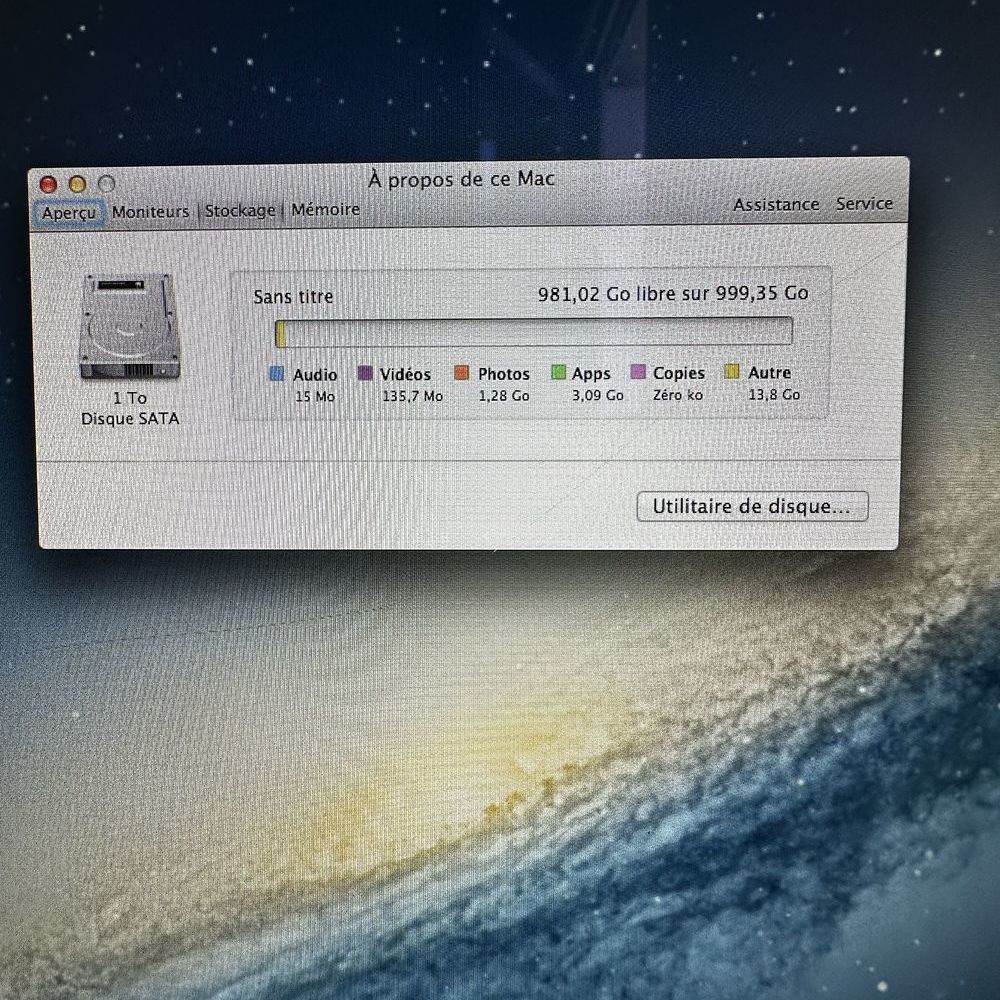Click the purple Vidéos color swatch
The height and width of the screenshot is (1000, 1000).
(365, 373)
